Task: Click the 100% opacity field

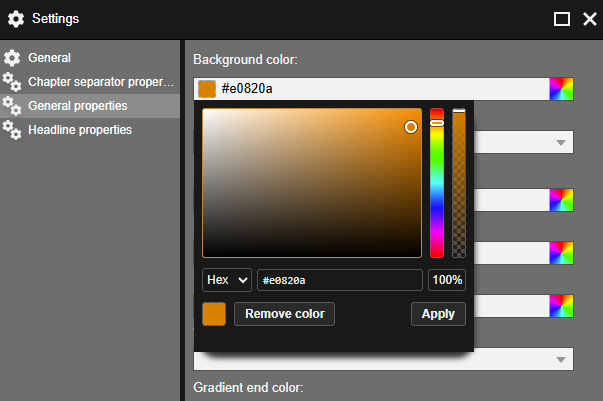Action: (x=447, y=280)
